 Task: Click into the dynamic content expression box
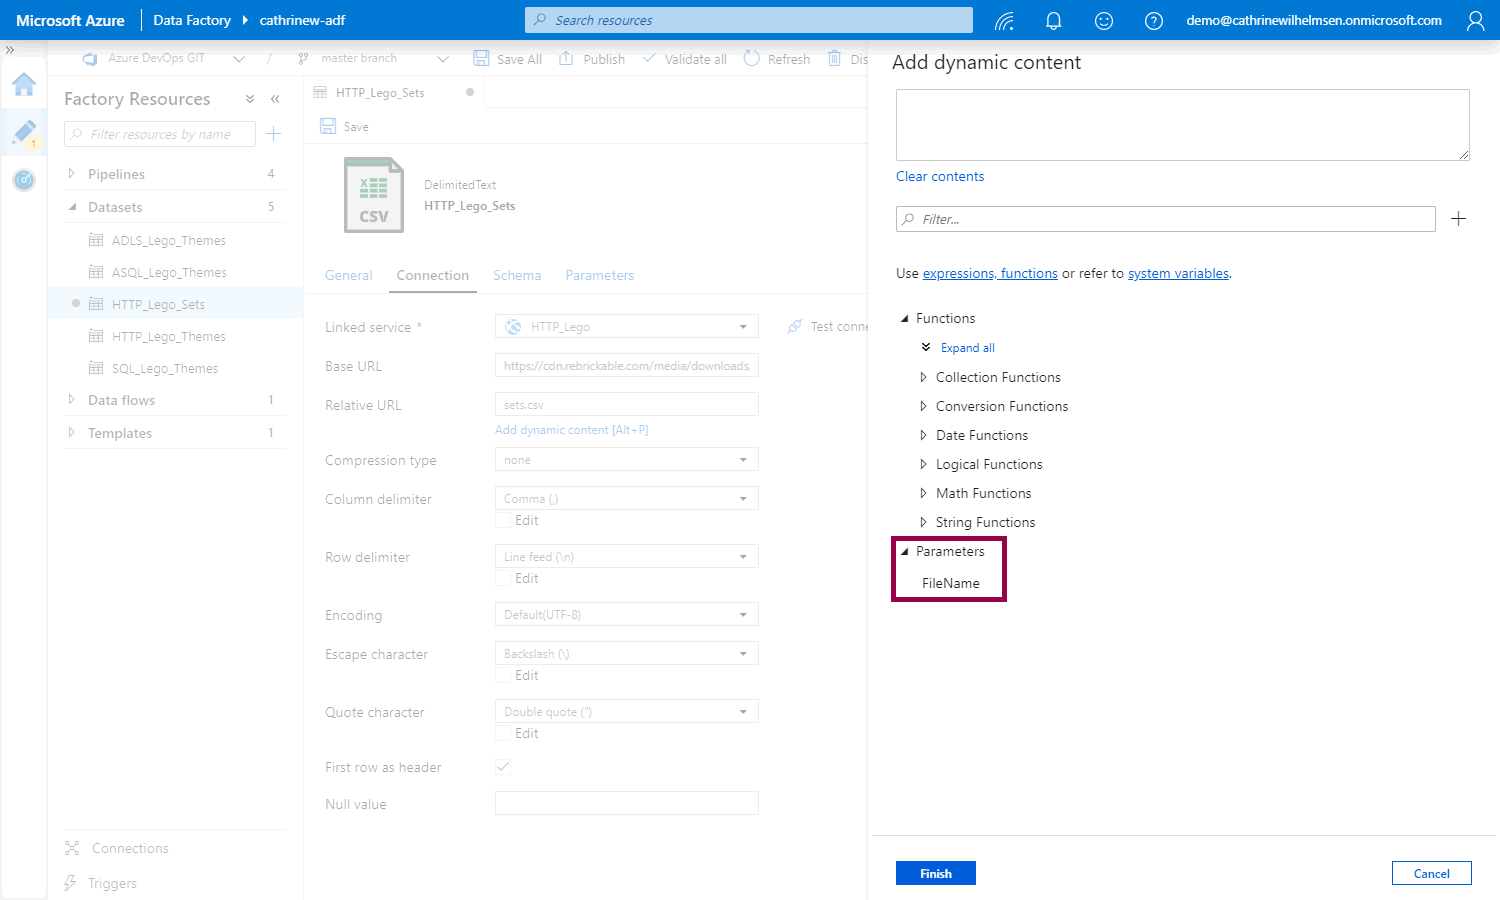tap(1182, 125)
